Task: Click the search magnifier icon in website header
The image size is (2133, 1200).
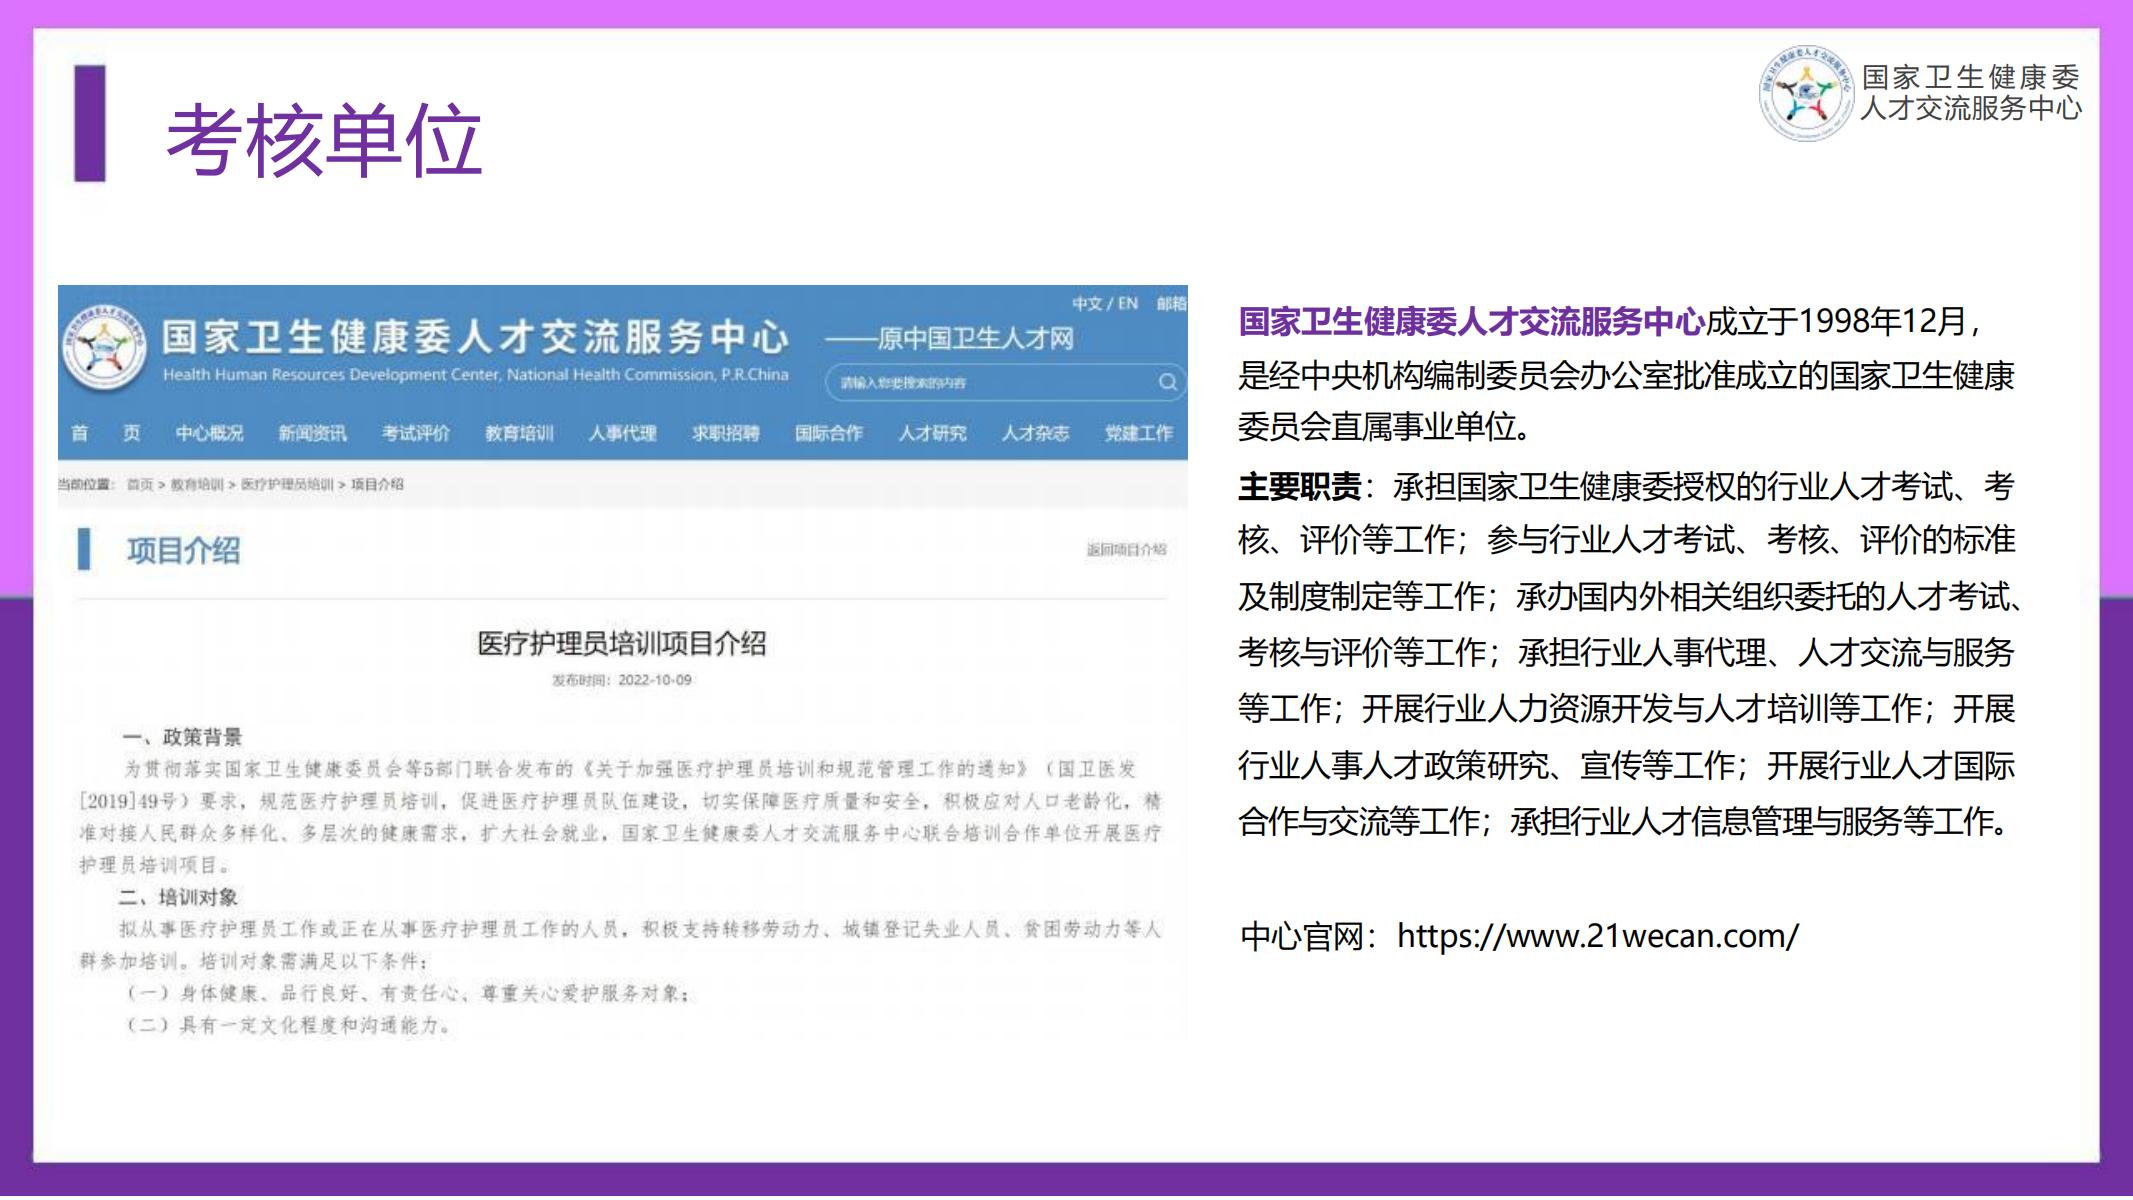Action: coord(1167,382)
